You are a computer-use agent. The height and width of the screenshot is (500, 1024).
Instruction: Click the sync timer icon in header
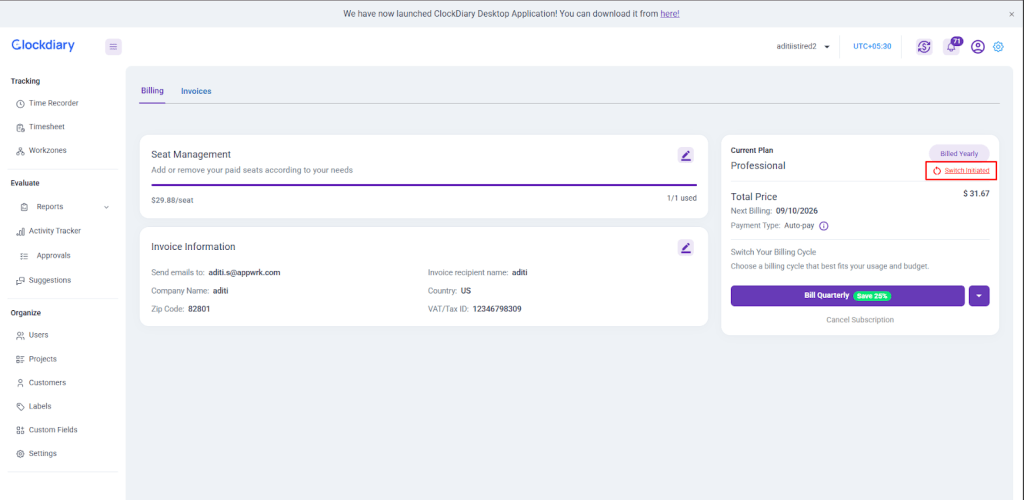point(924,47)
